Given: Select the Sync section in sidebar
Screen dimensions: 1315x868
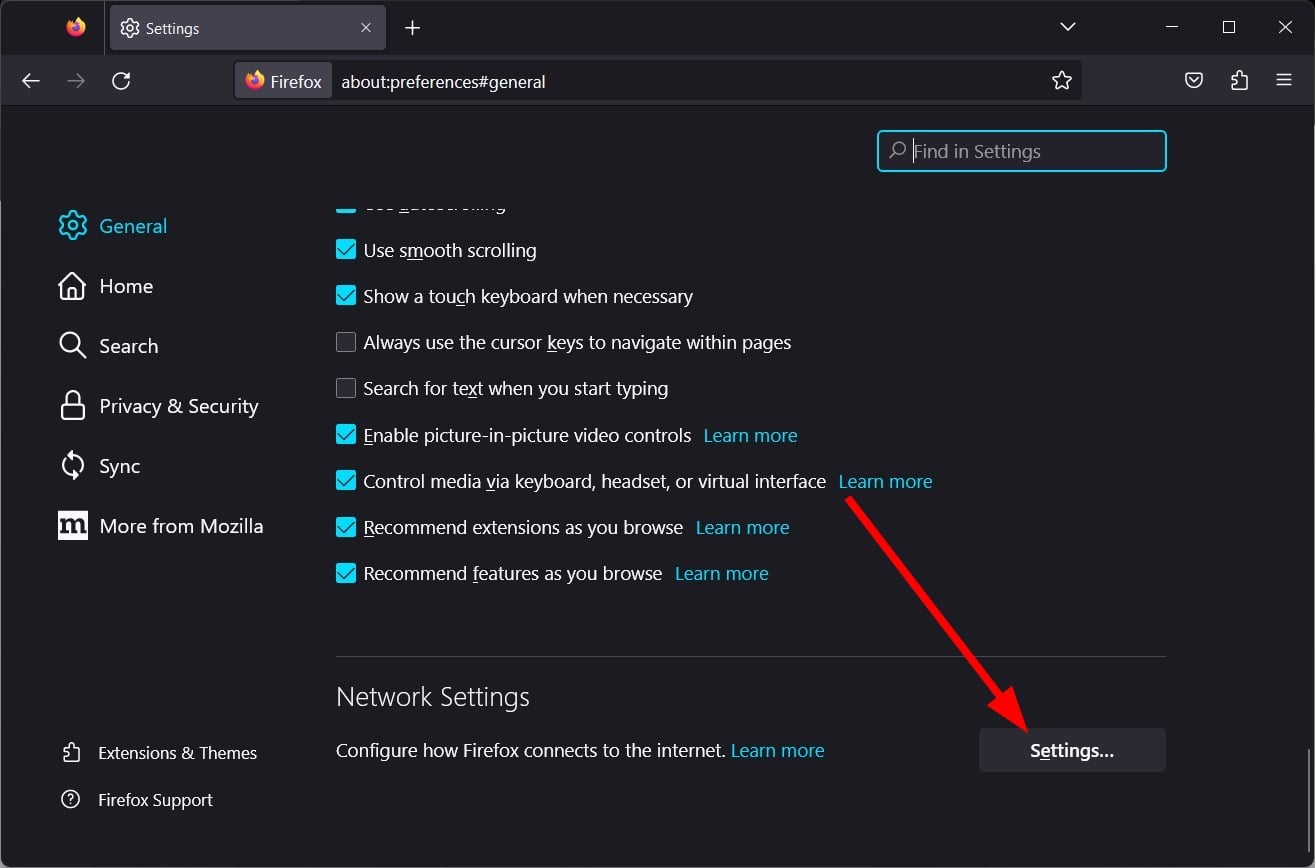Looking at the screenshot, I should click(x=119, y=466).
